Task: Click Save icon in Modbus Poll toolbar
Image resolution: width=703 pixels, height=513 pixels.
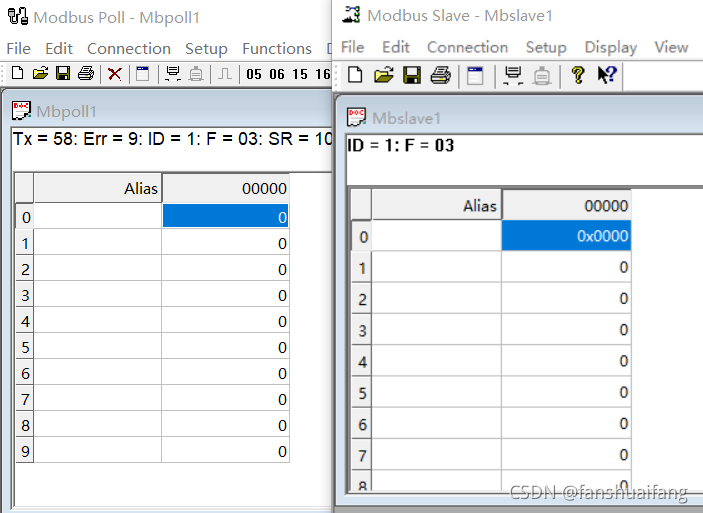Action: [x=63, y=73]
